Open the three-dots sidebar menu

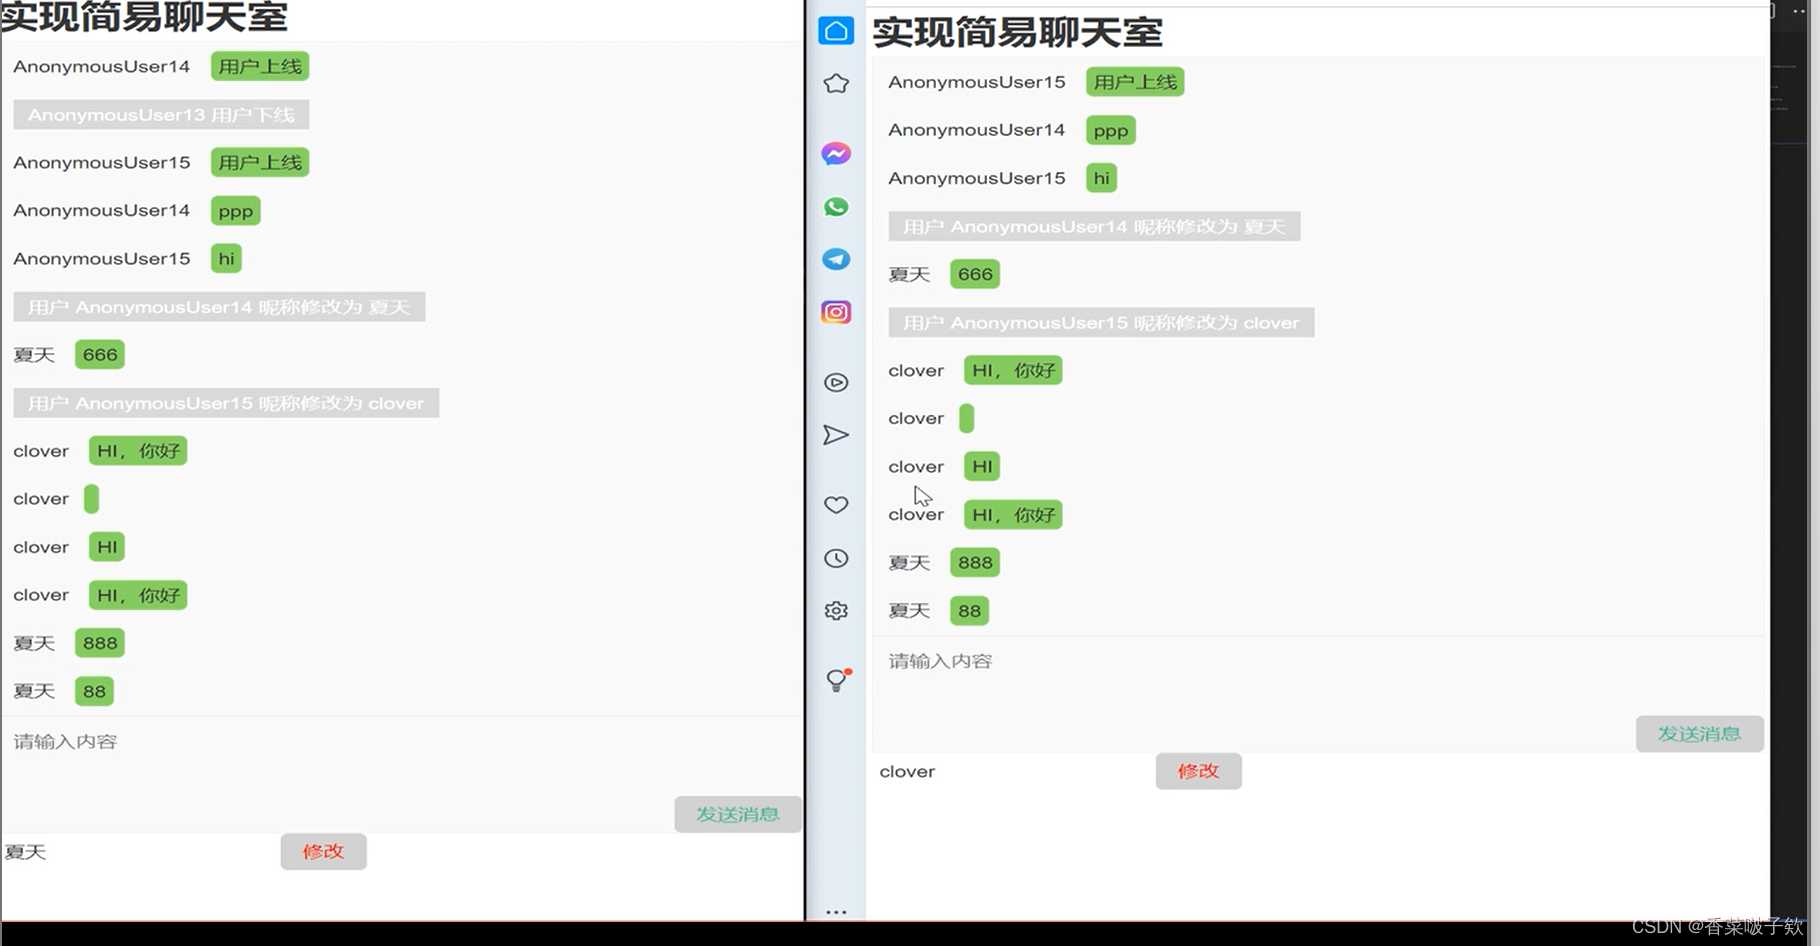pos(836,912)
